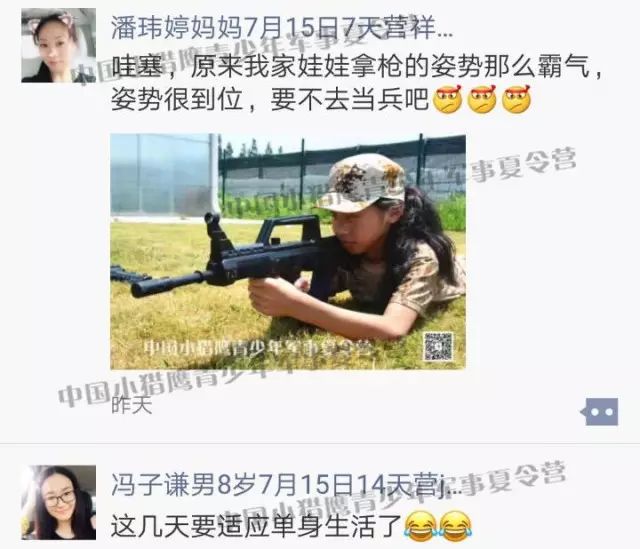Click the 事夏令营 watermark right of photo
The image size is (640, 549).
[523, 163]
